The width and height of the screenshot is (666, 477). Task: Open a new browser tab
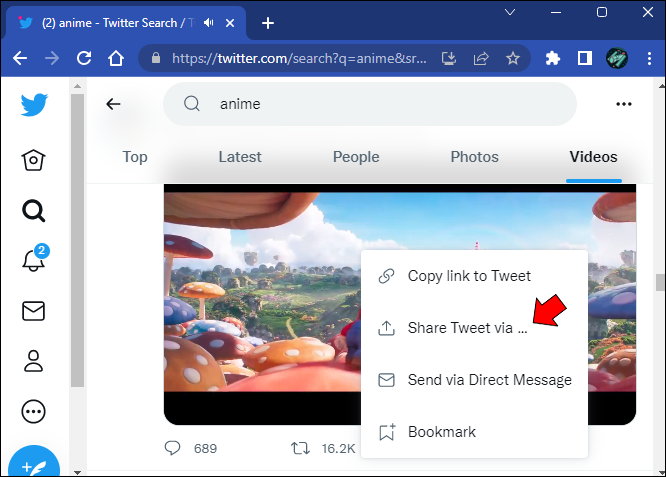[x=268, y=23]
